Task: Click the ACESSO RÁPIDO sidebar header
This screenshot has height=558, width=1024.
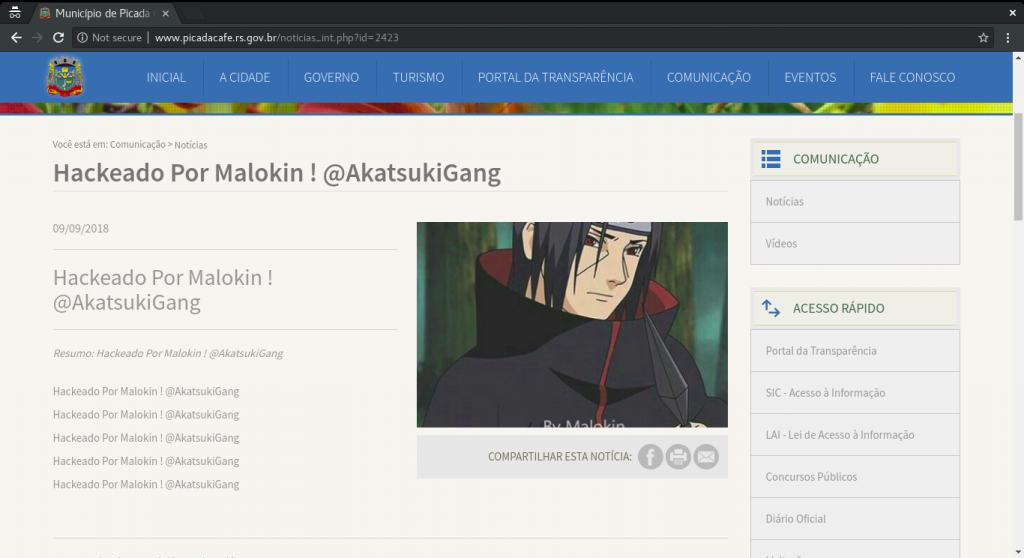Action: click(855, 308)
